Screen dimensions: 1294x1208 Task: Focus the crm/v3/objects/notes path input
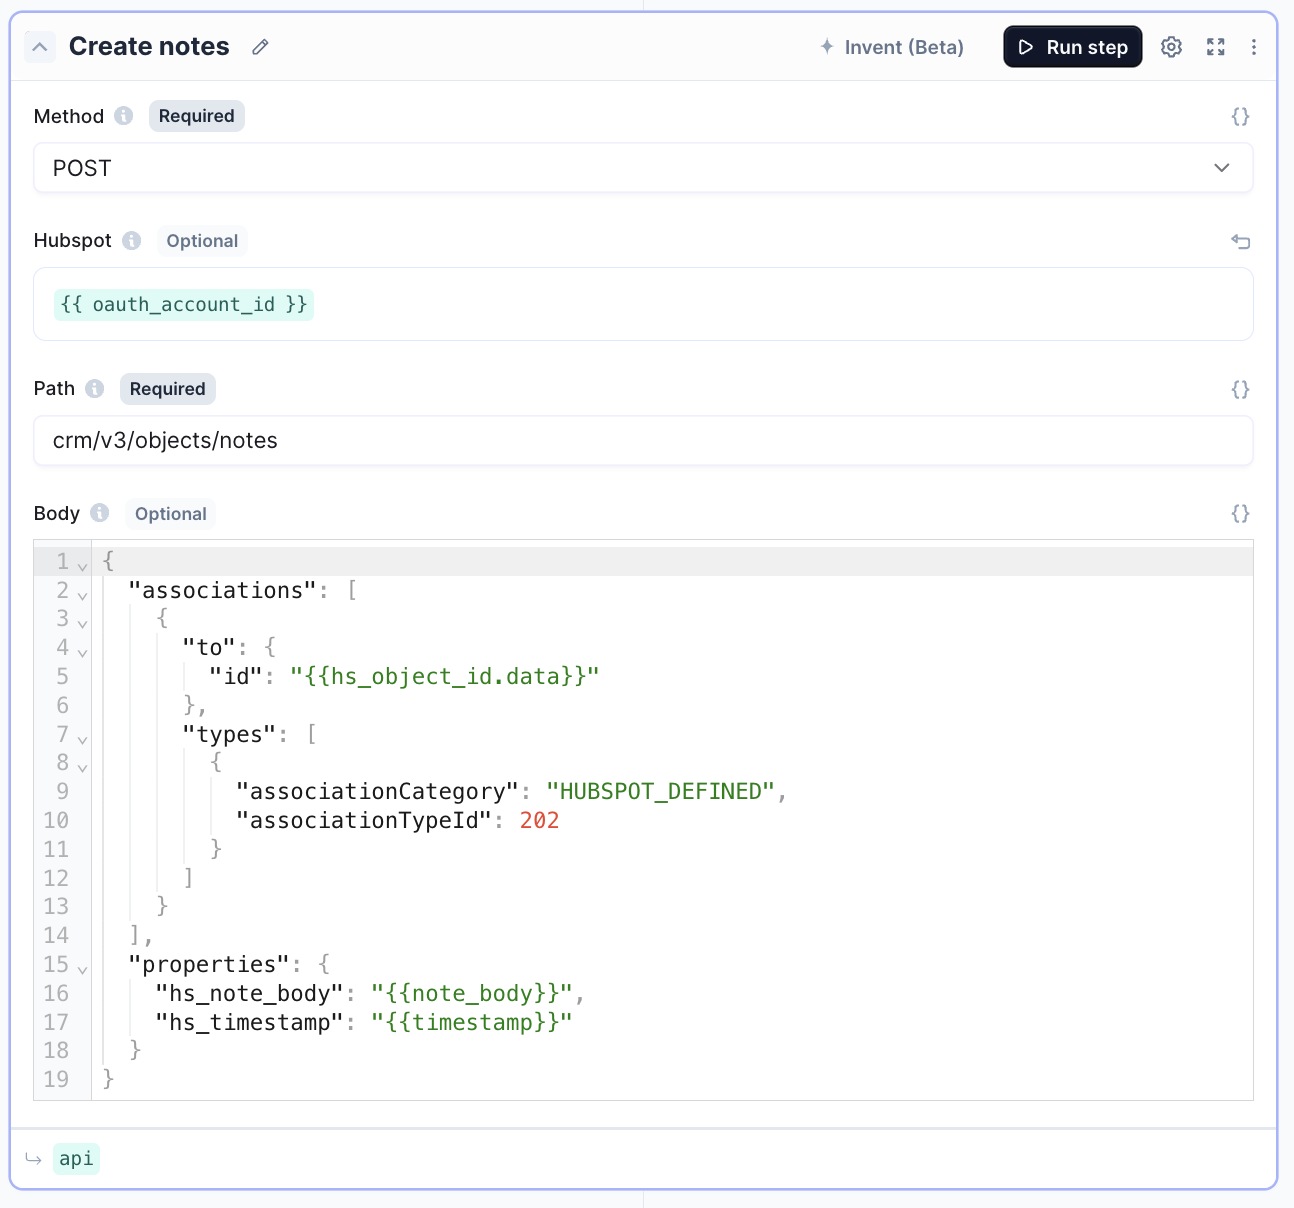[643, 441]
